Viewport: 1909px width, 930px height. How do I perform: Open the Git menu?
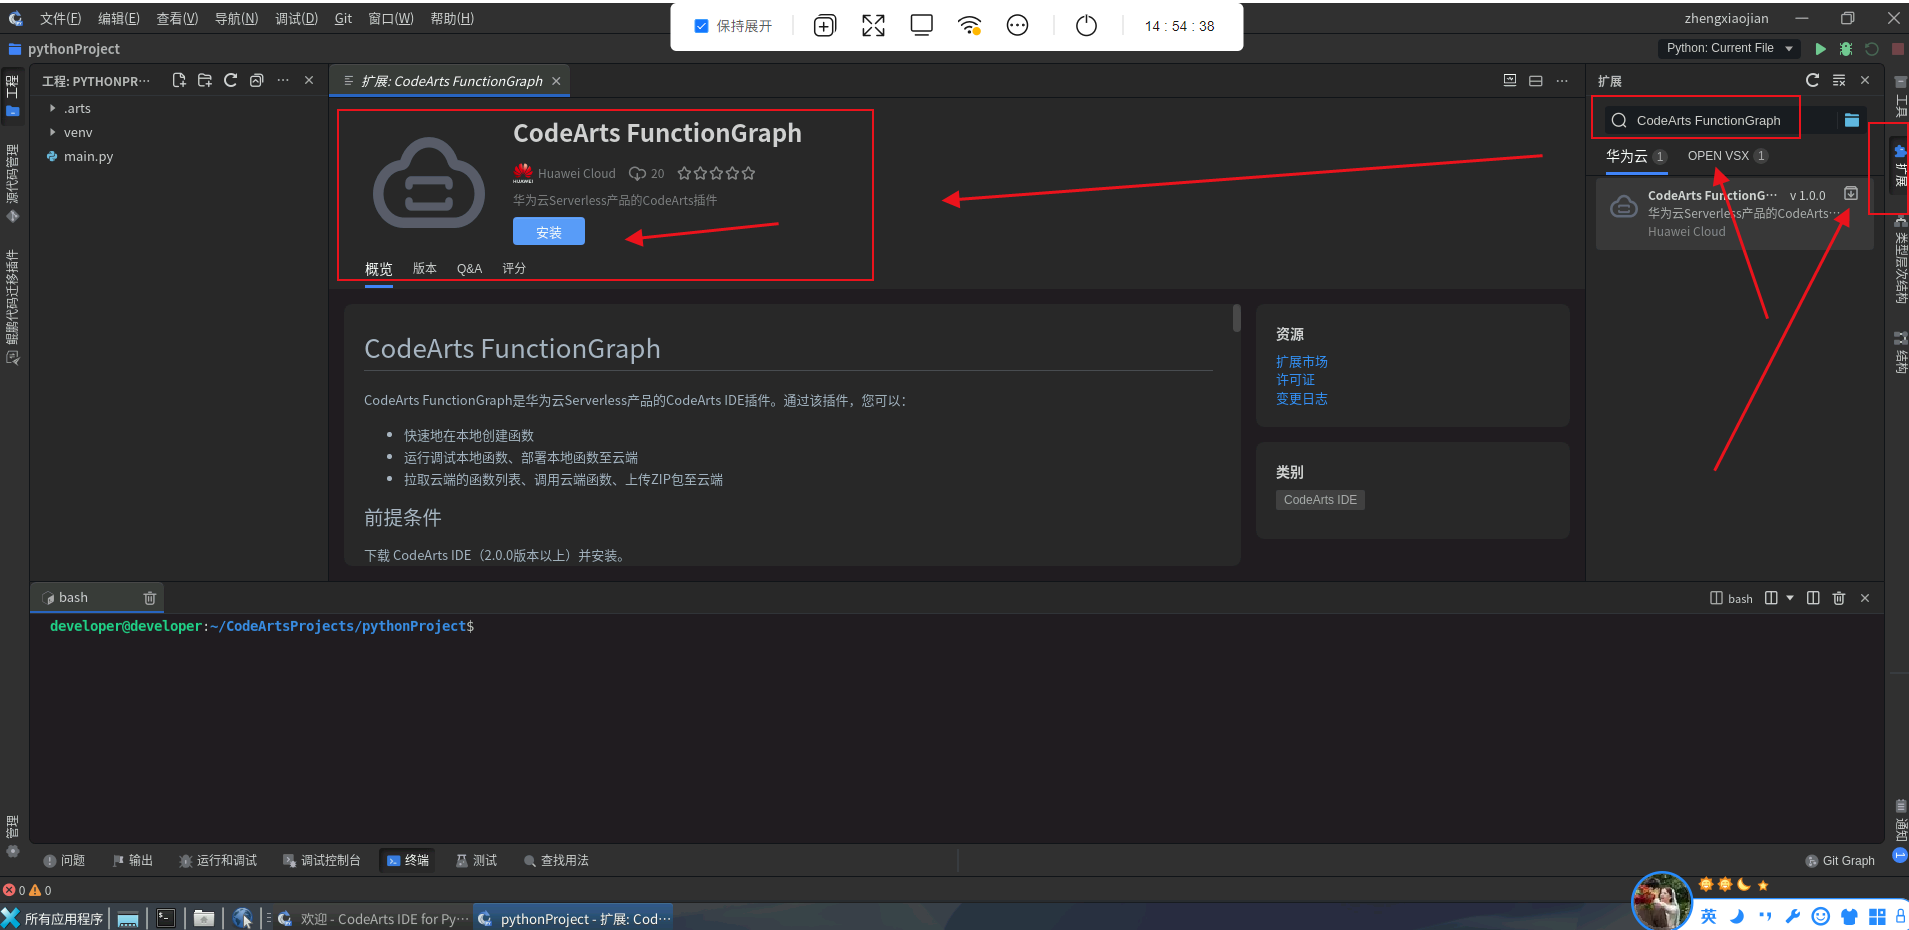[343, 19]
